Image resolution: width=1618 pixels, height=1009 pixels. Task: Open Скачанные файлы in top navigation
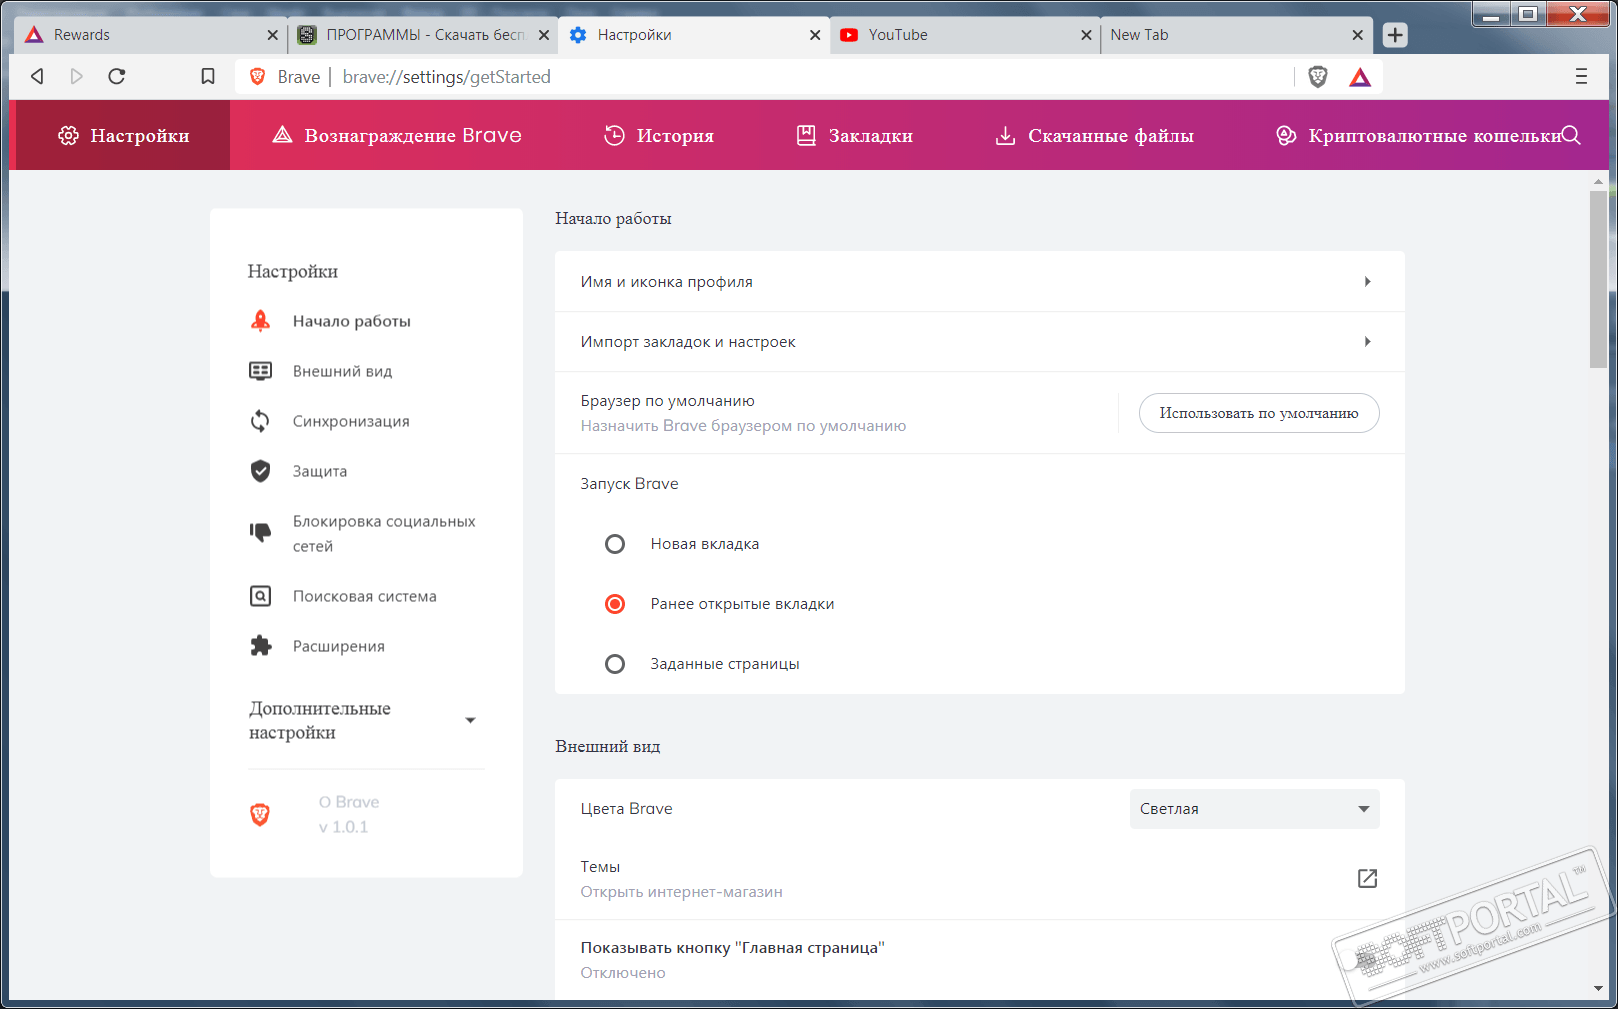pyautogui.click(x=1094, y=135)
